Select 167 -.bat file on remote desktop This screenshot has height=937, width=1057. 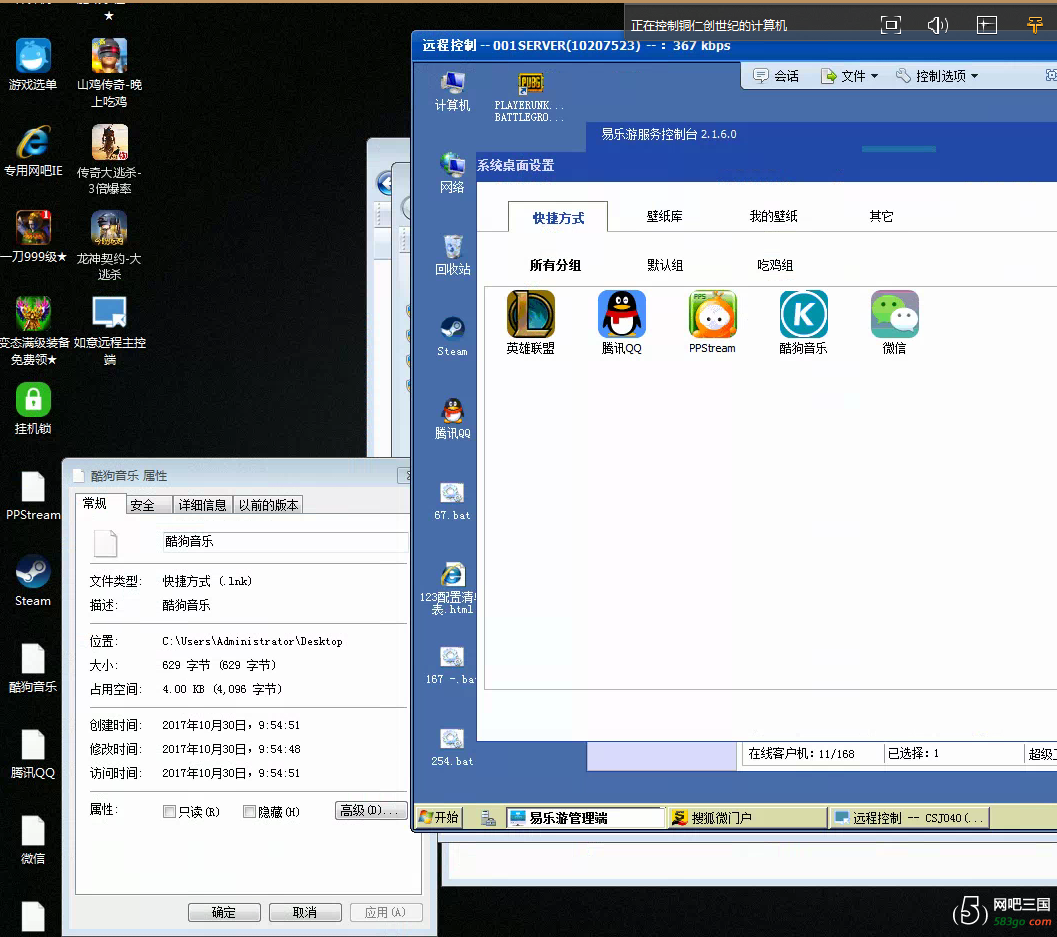pyautogui.click(x=451, y=666)
